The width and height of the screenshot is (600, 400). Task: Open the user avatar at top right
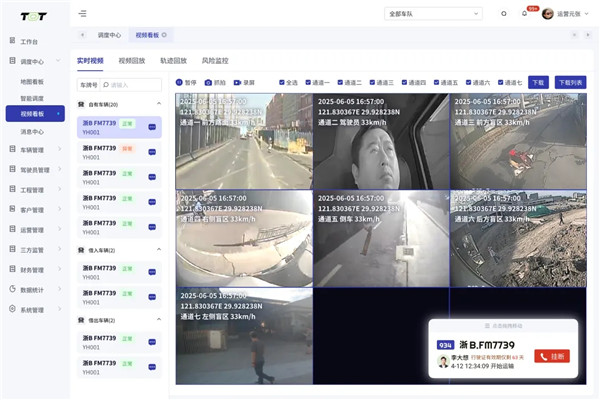click(x=548, y=13)
